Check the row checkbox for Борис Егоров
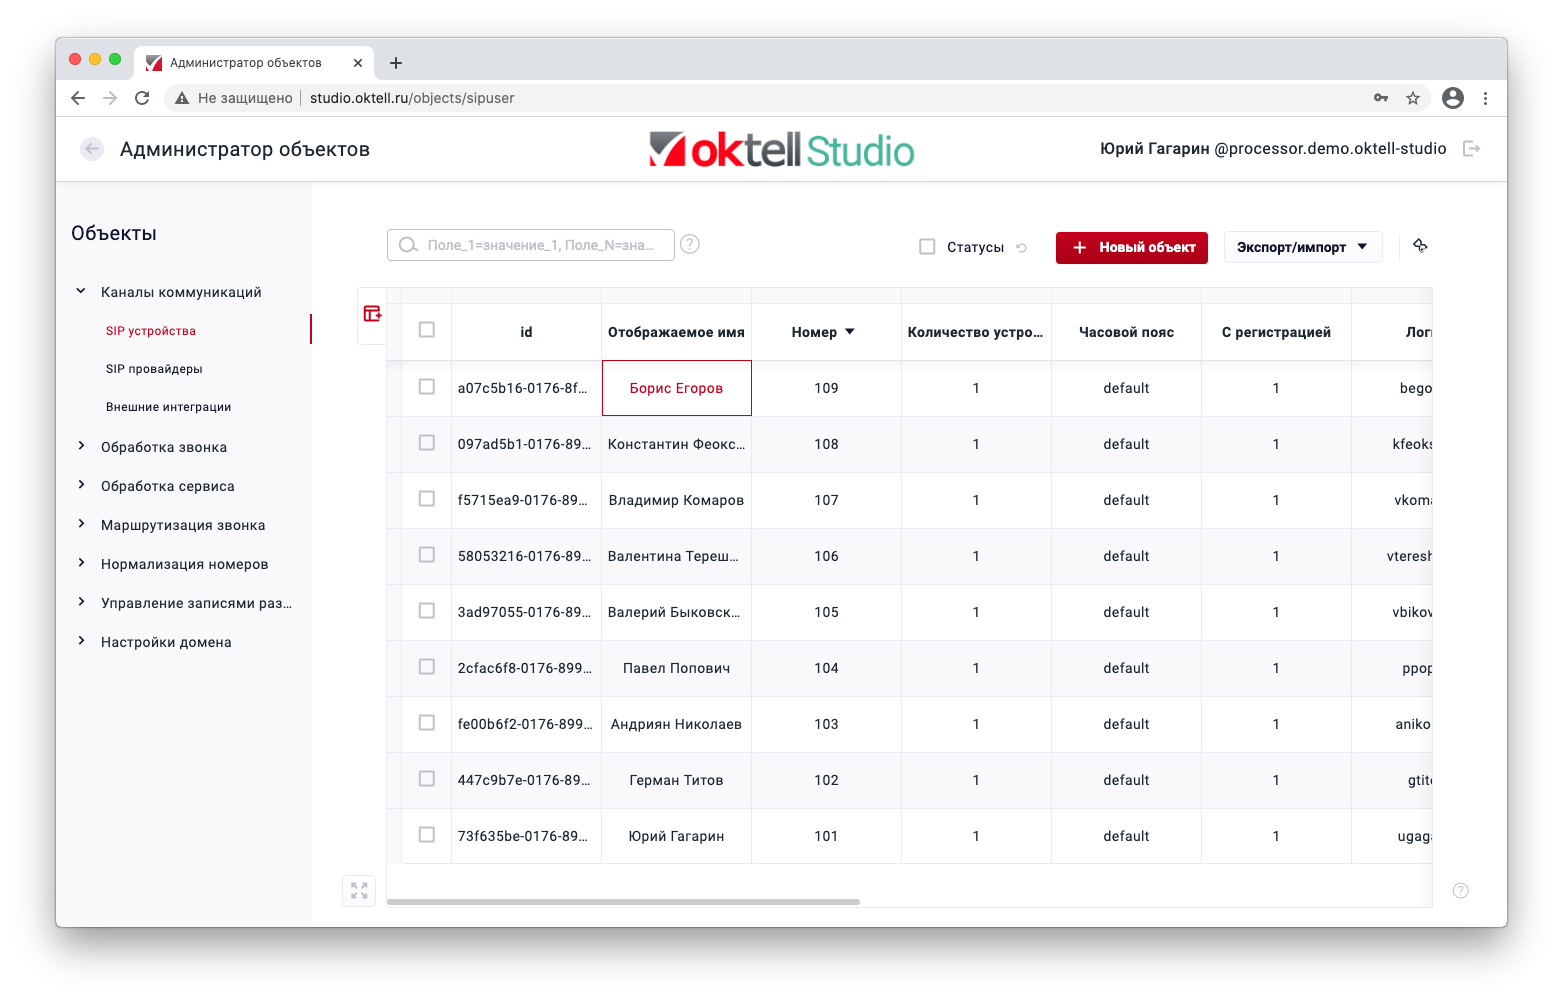 (427, 386)
